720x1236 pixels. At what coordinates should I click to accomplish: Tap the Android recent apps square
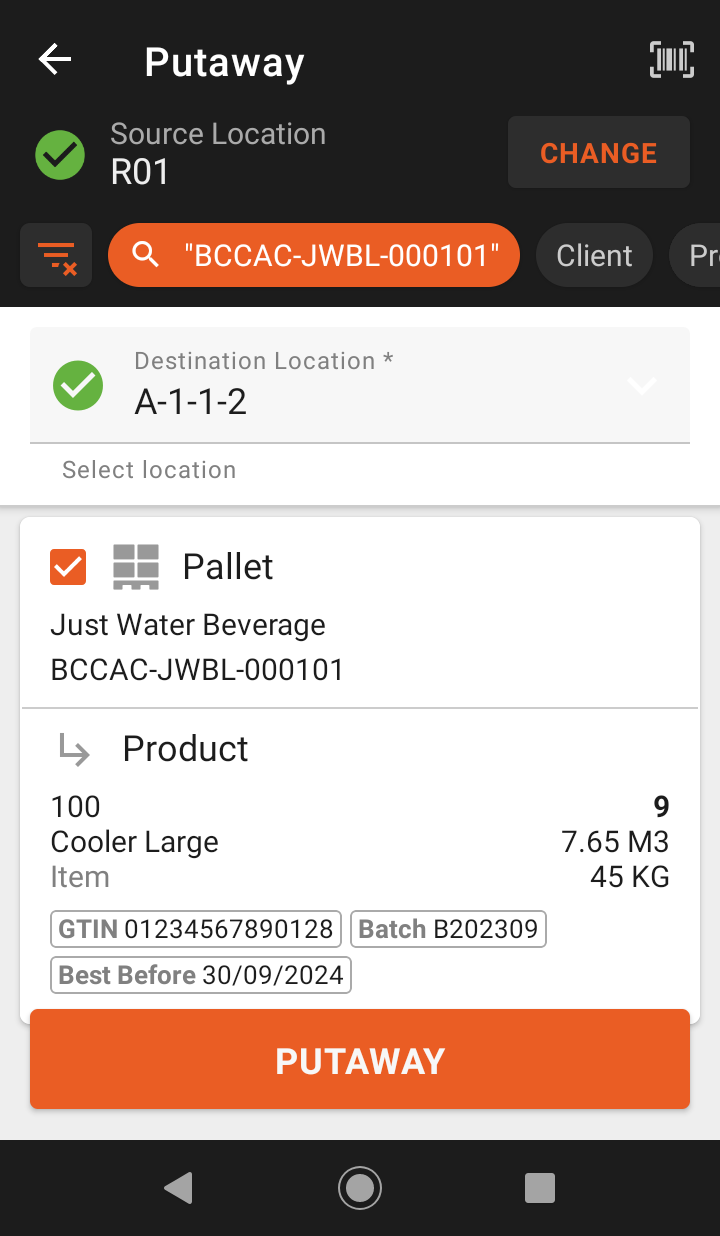pos(540,1187)
